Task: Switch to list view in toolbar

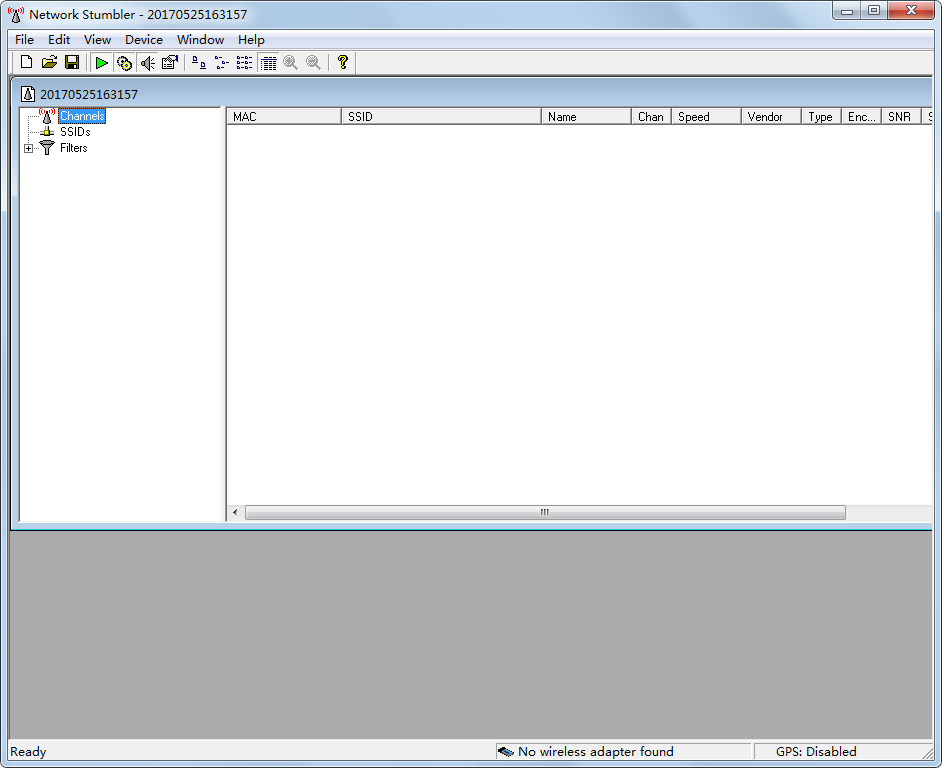Action: click(245, 63)
